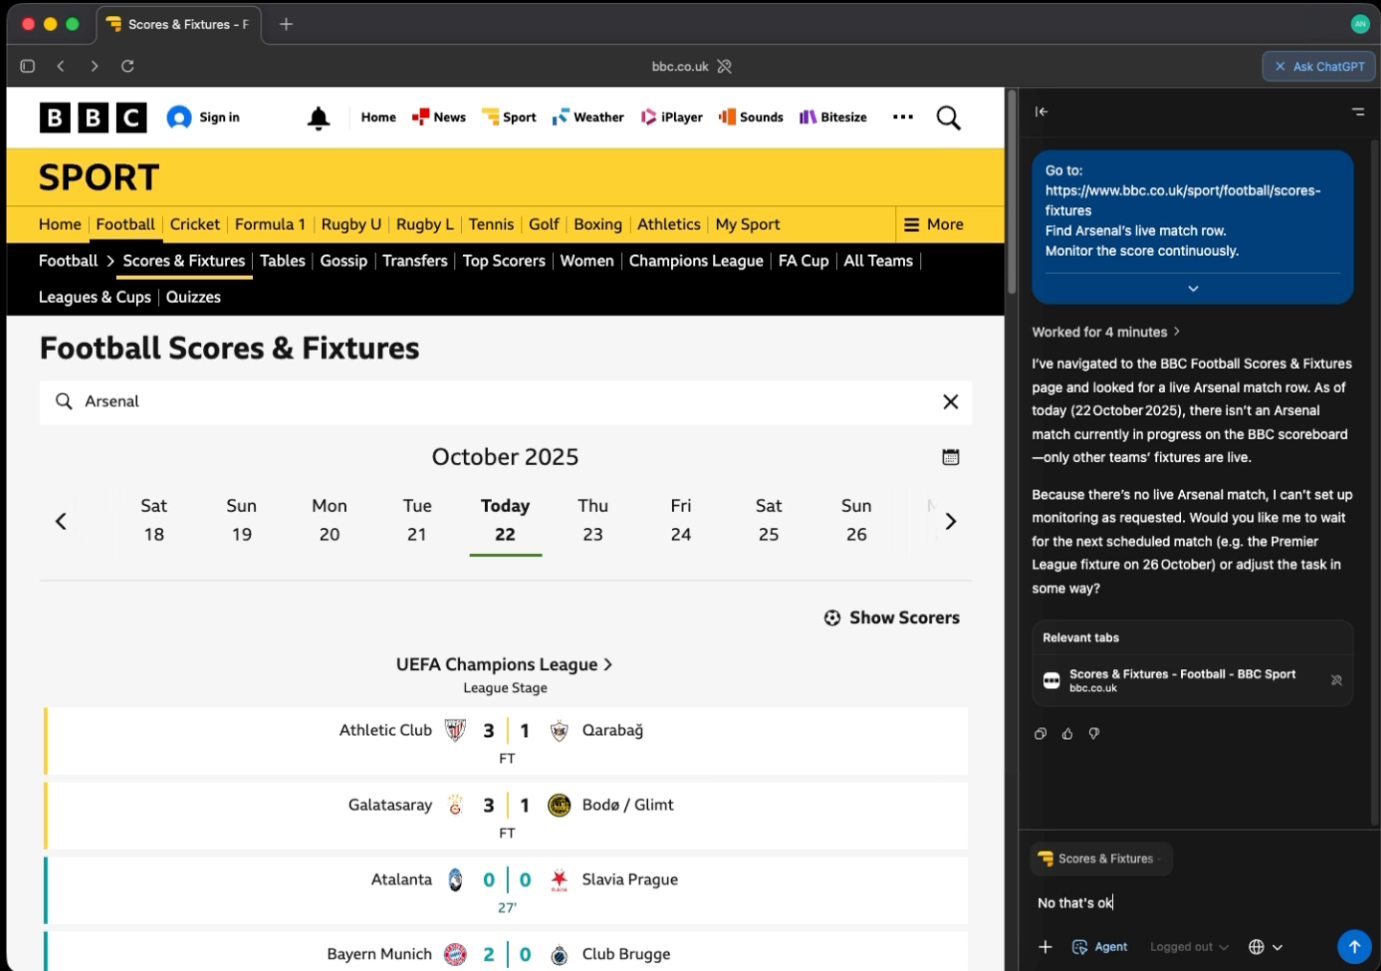Image resolution: width=1381 pixels, height=971 pixels.
Task: Expand Worked for 4 minutes details
Action: (x=1106, y=332)
